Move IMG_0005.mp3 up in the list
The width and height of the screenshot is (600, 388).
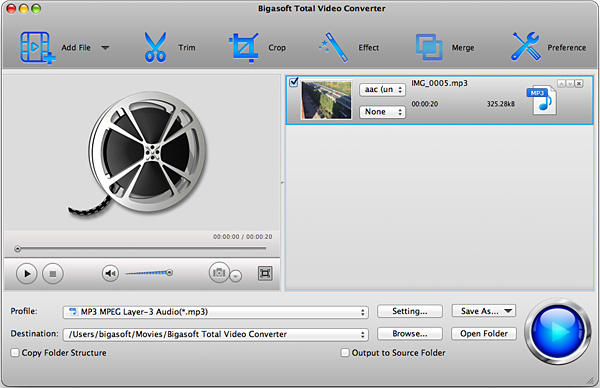coord(561,83)
